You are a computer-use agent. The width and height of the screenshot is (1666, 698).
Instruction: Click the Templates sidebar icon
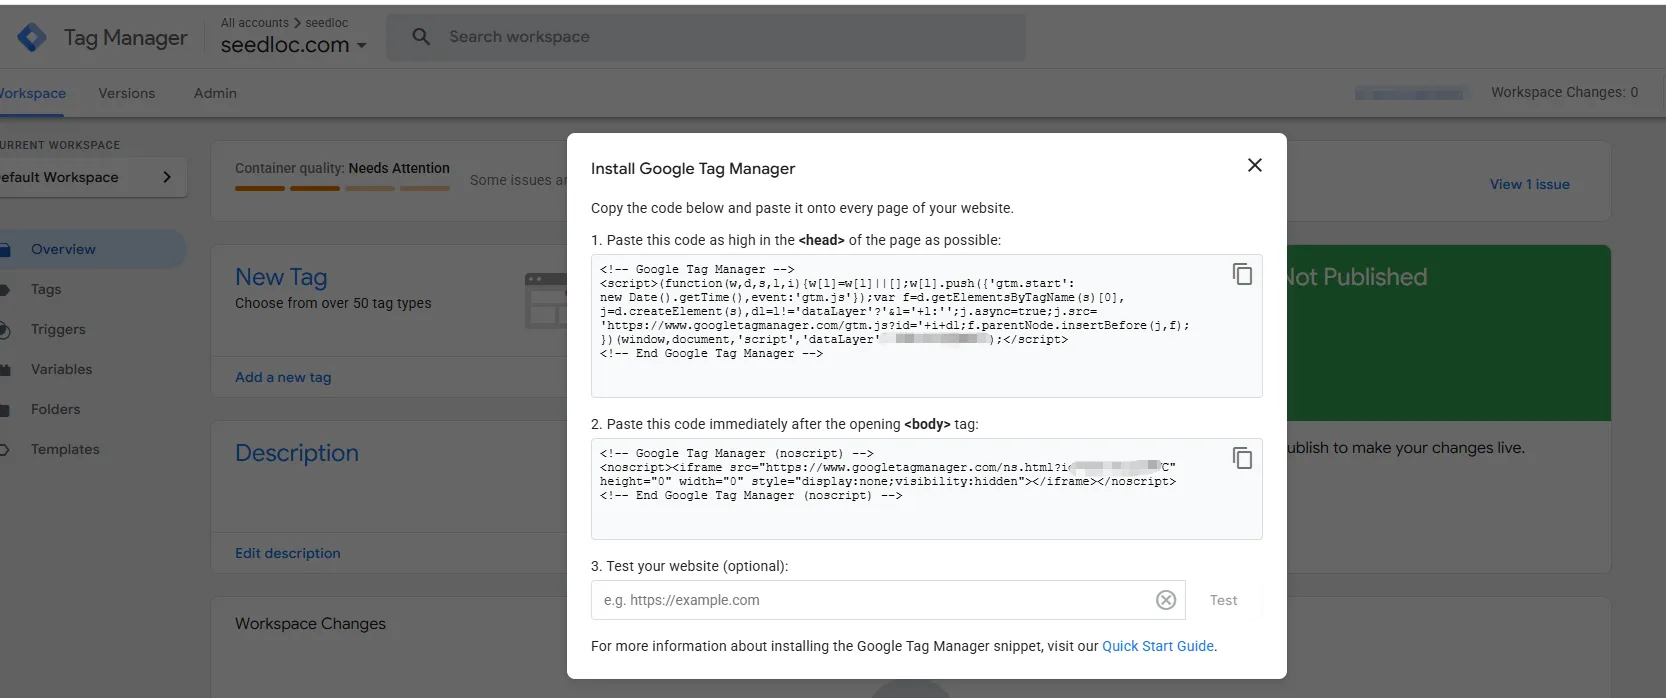tap(4, 450)
